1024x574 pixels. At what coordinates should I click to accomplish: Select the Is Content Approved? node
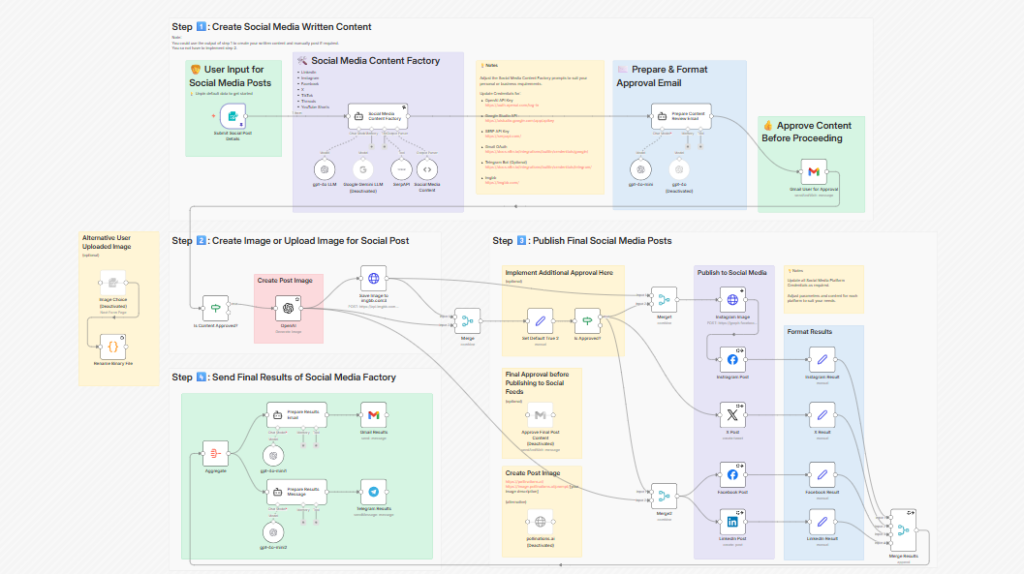coord(216,308)
